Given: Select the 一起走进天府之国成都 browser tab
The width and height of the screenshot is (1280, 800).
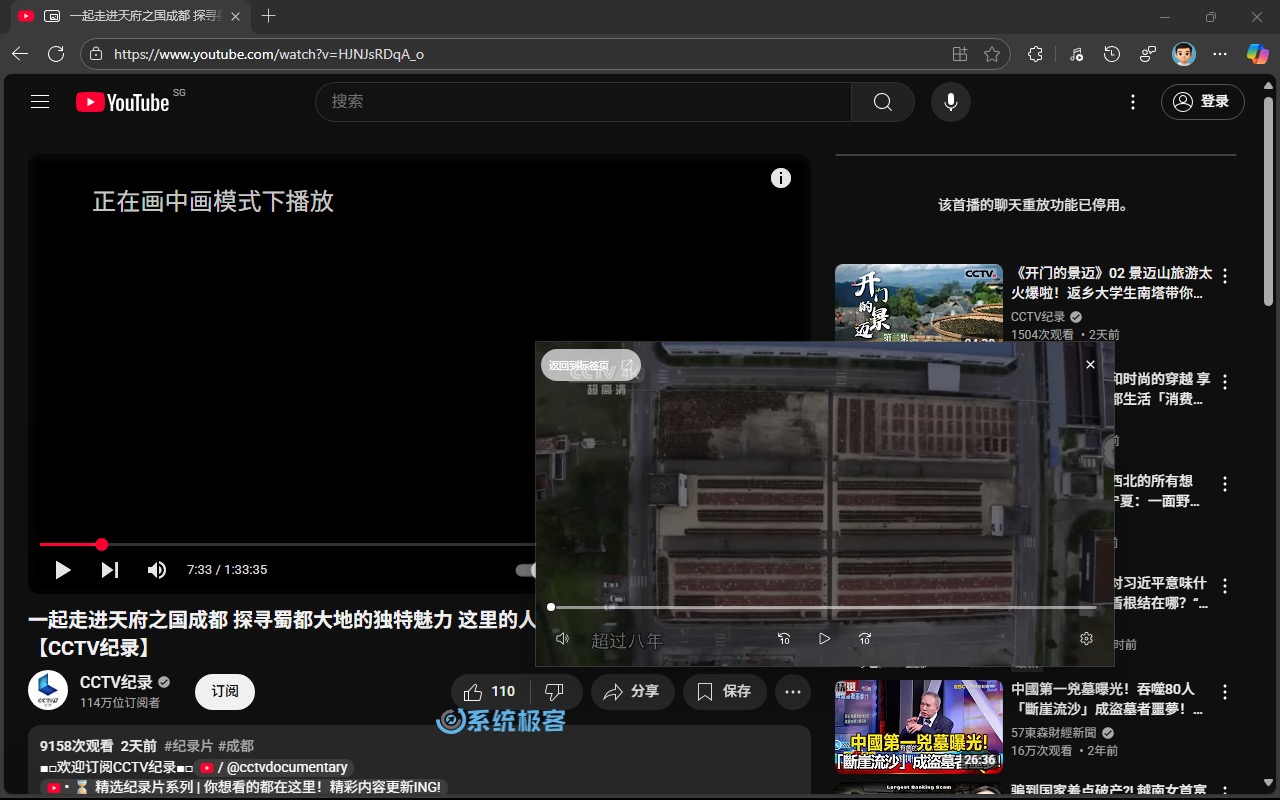Looking at the screenshot, I should (x=130, y=16).
